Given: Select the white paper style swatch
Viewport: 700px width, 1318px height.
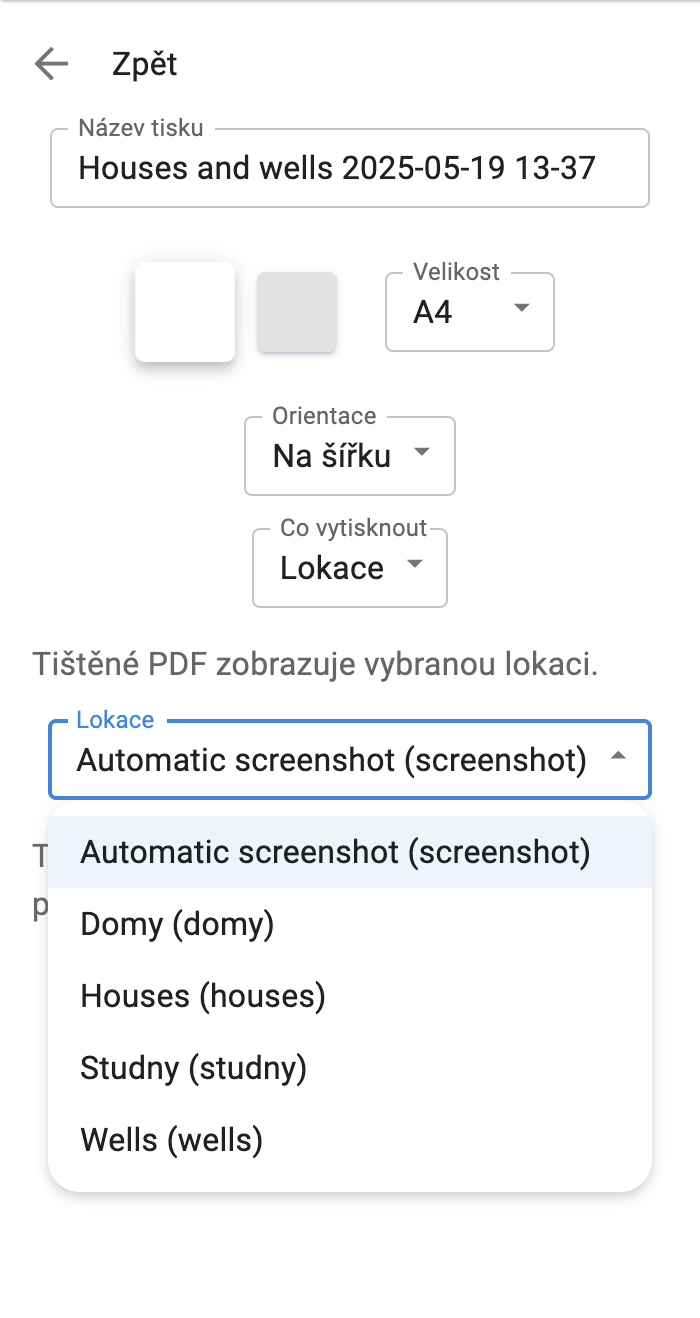Looking at the screenshot, I should tap(184, 311).
